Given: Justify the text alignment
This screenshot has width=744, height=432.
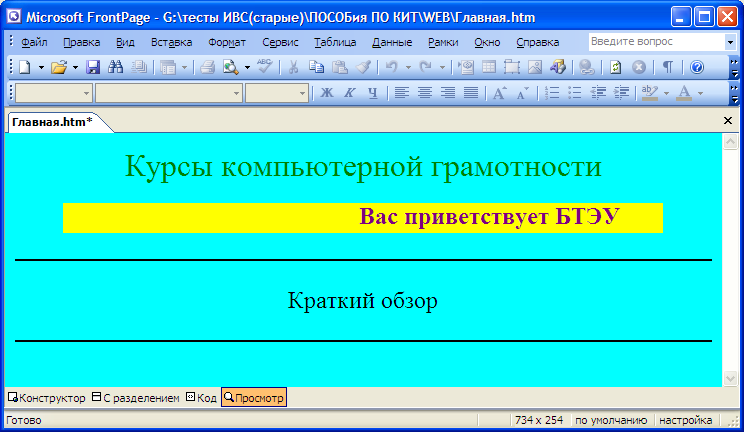Looking at the screenshot, I should 471,93.
